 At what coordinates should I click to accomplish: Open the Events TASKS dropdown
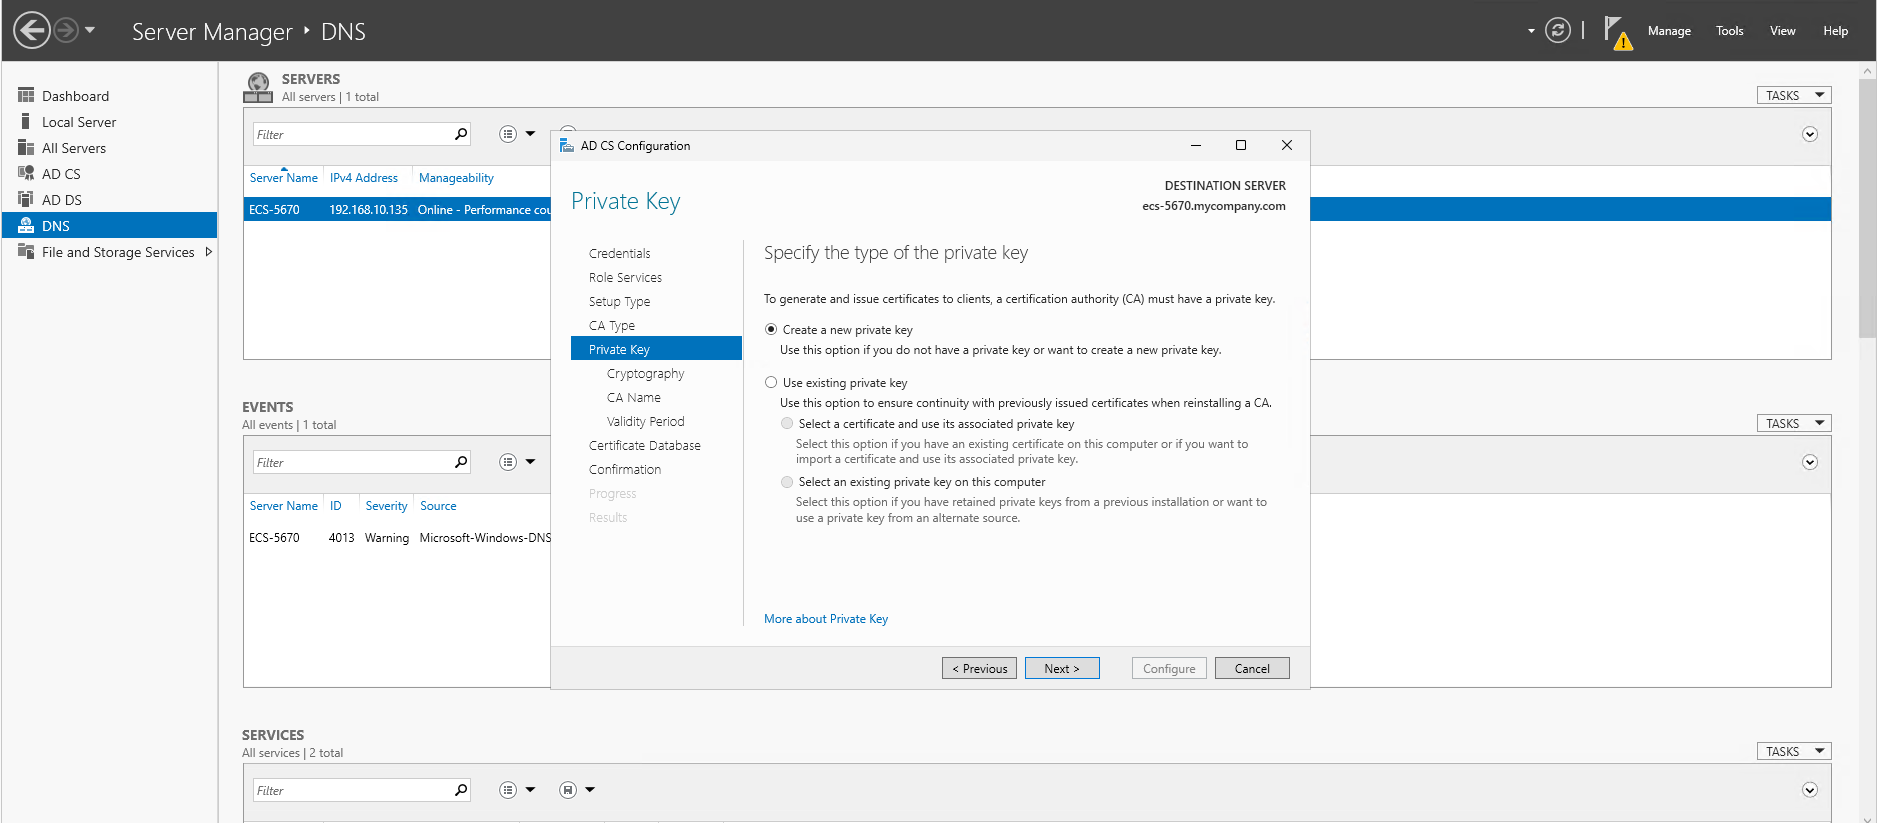click(1793, 424)
